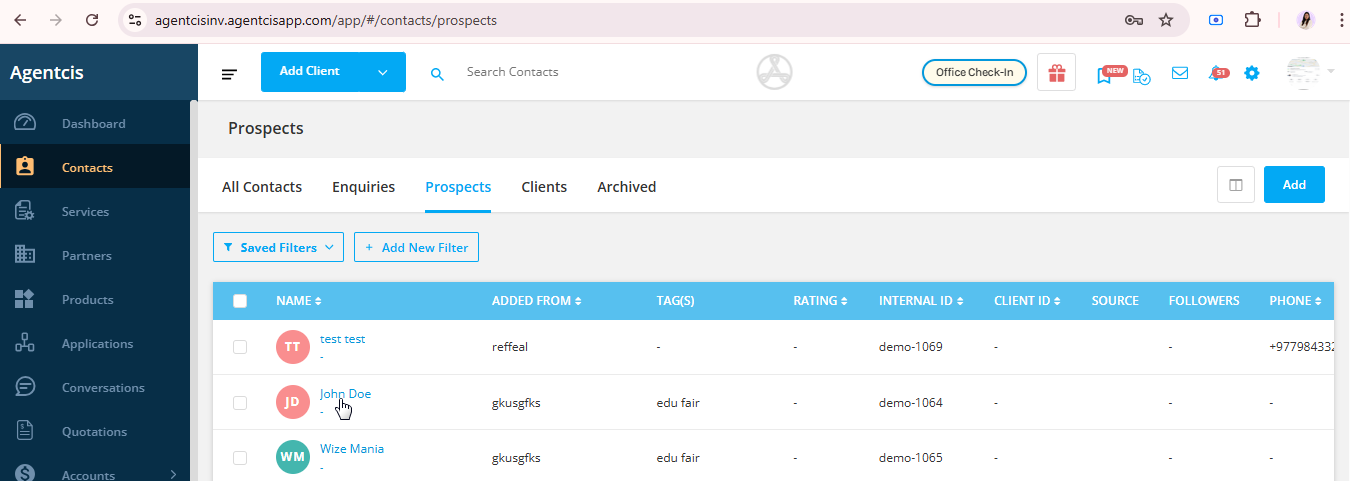This screenshot has height=481, width=1350.
Task: Tick the checkbox for Wize Mania
Action: point(240,458)
